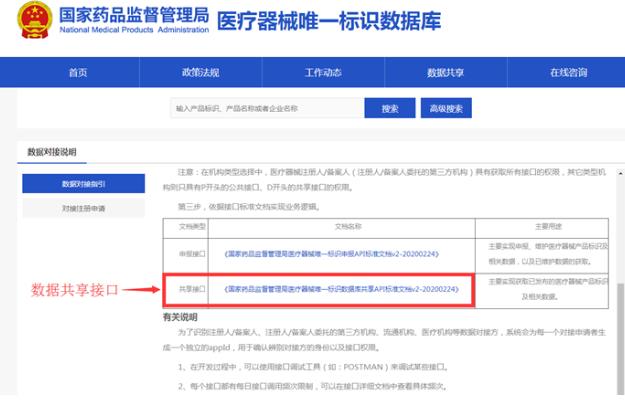Viewport: 625px width, 403px height.
Task: Open the 工作动态 navigation item
Action: (x=322, y=72)
